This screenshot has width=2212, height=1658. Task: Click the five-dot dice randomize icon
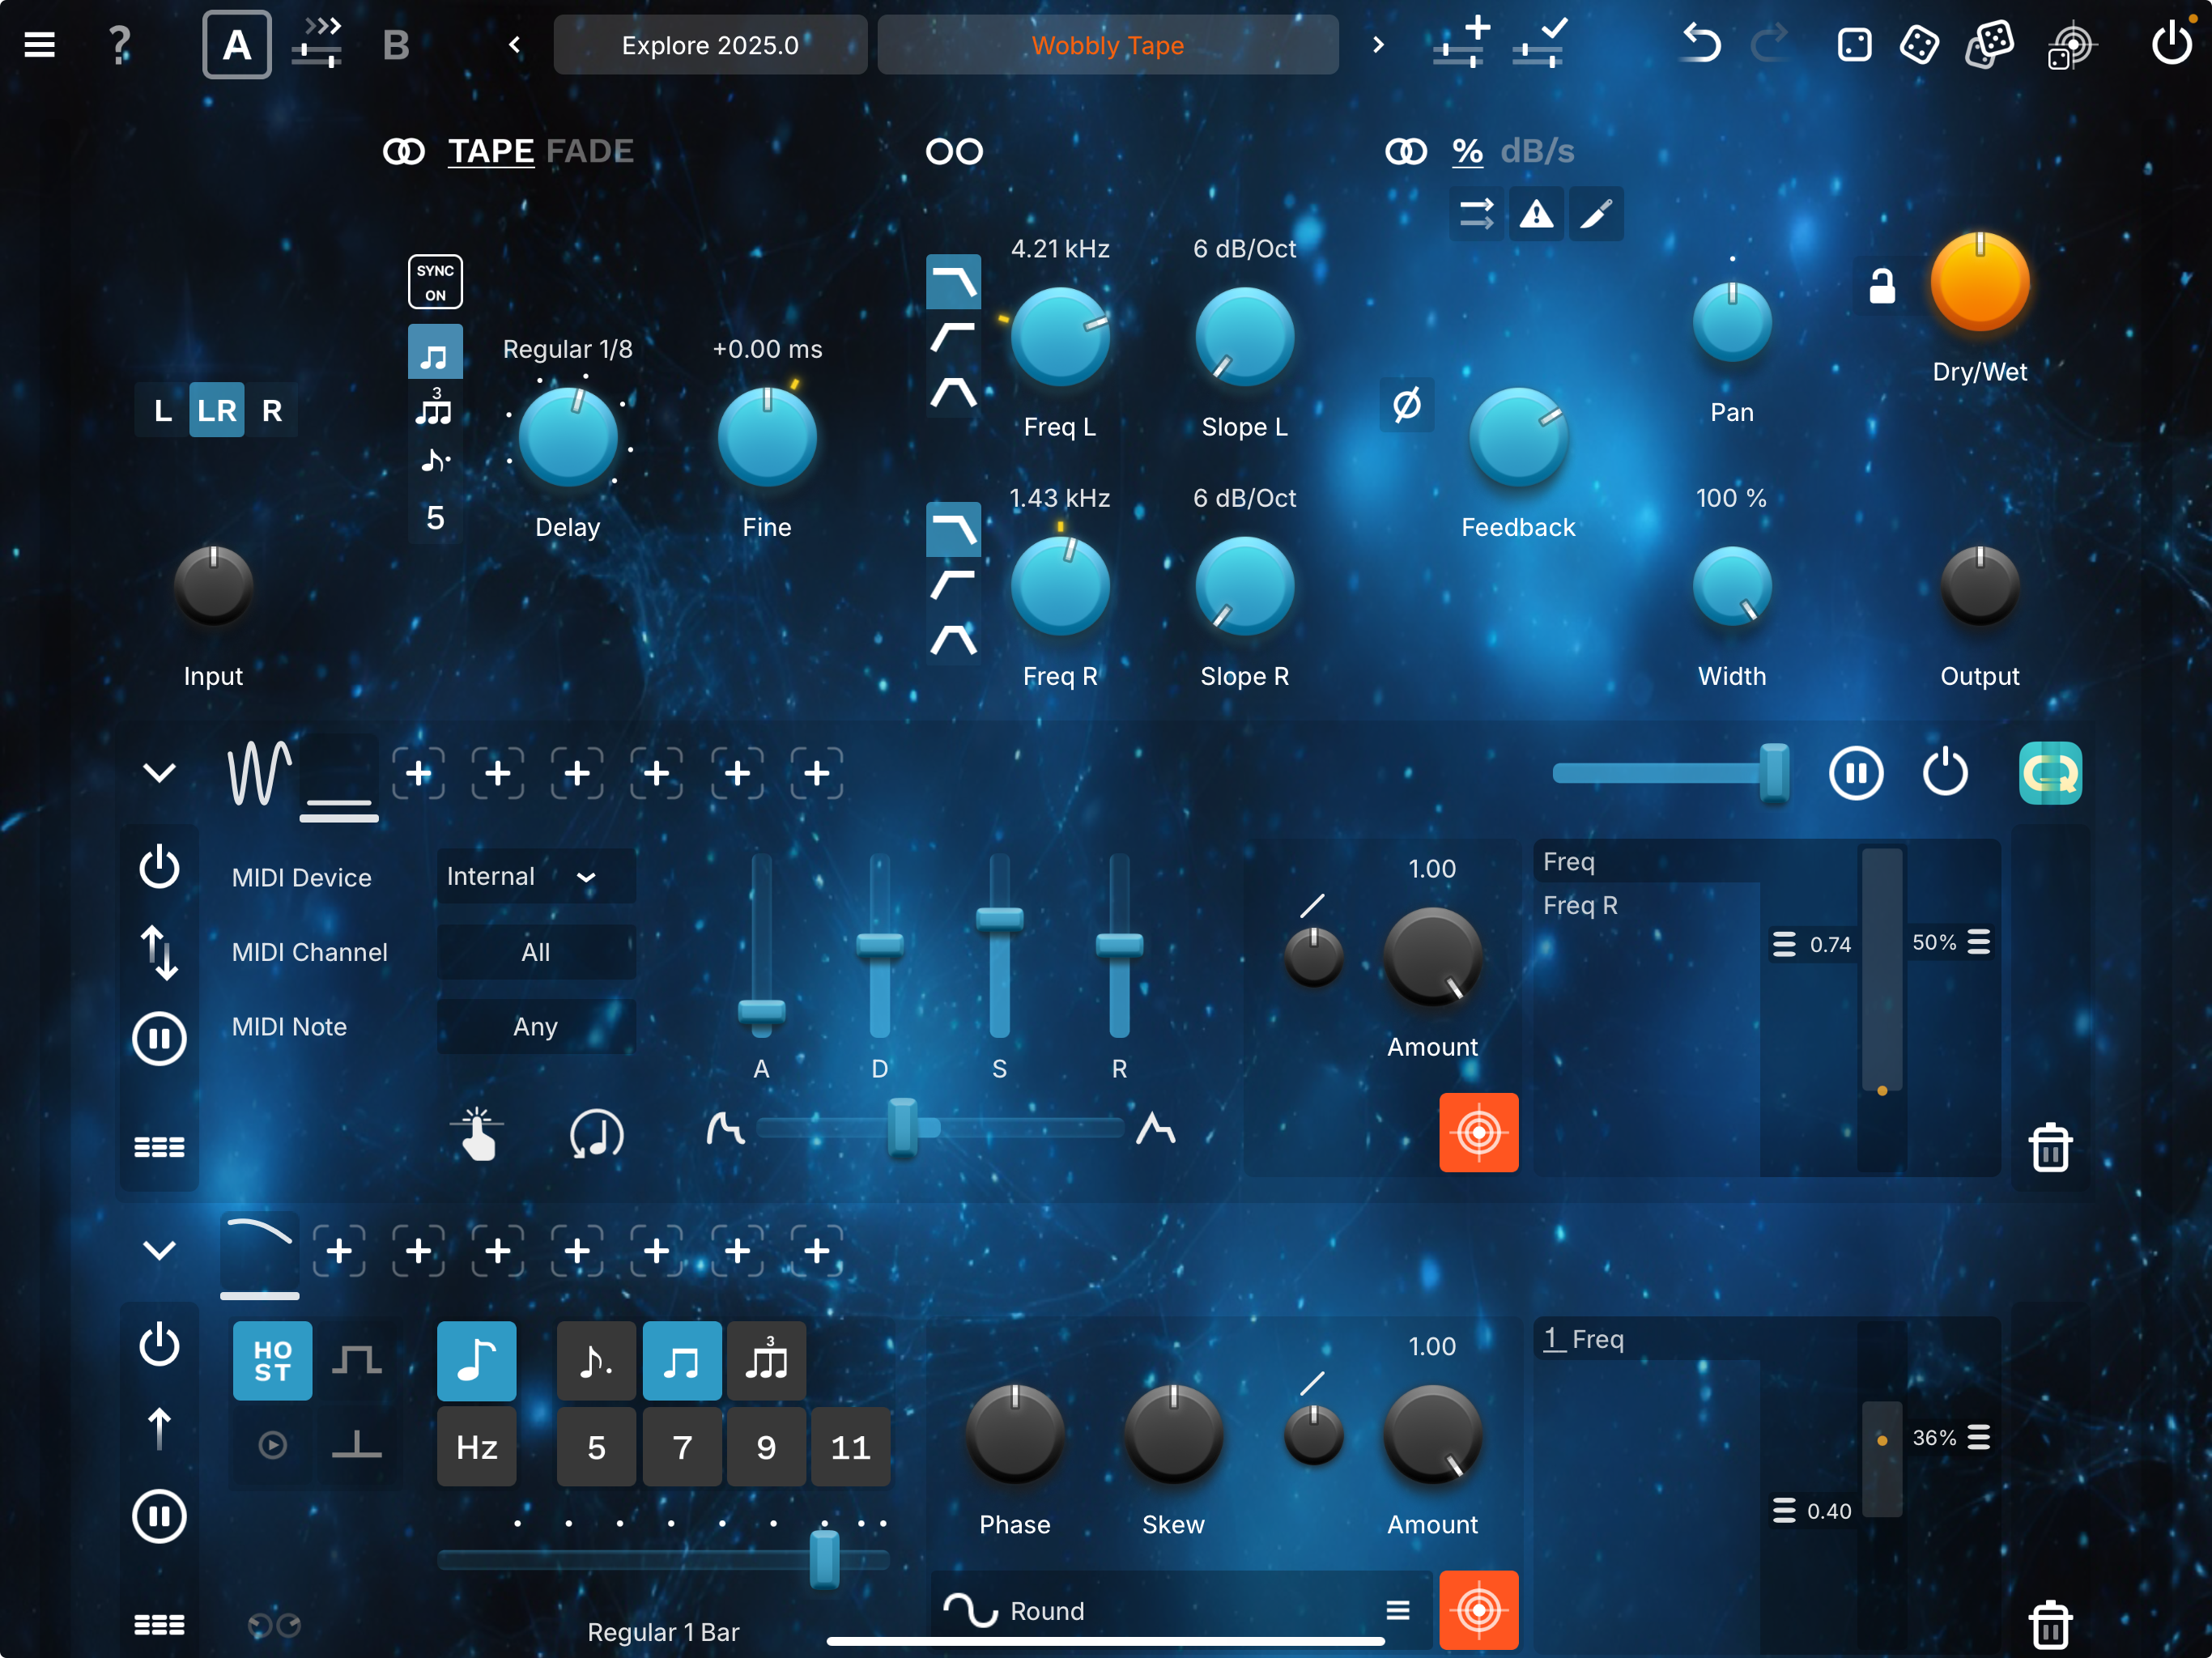coord(1919,45)
